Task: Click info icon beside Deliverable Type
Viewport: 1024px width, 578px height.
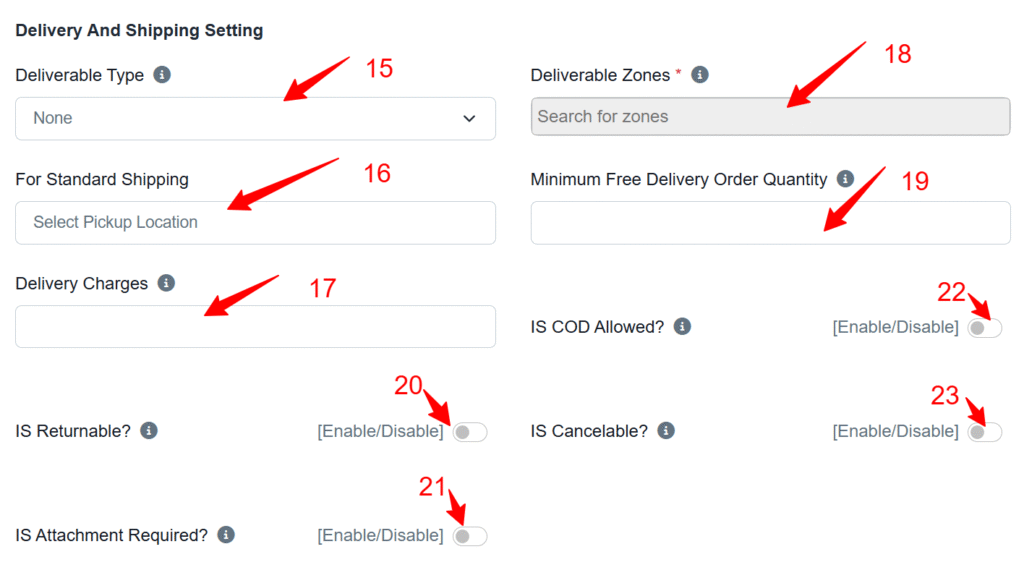Action: click(162, 75)
